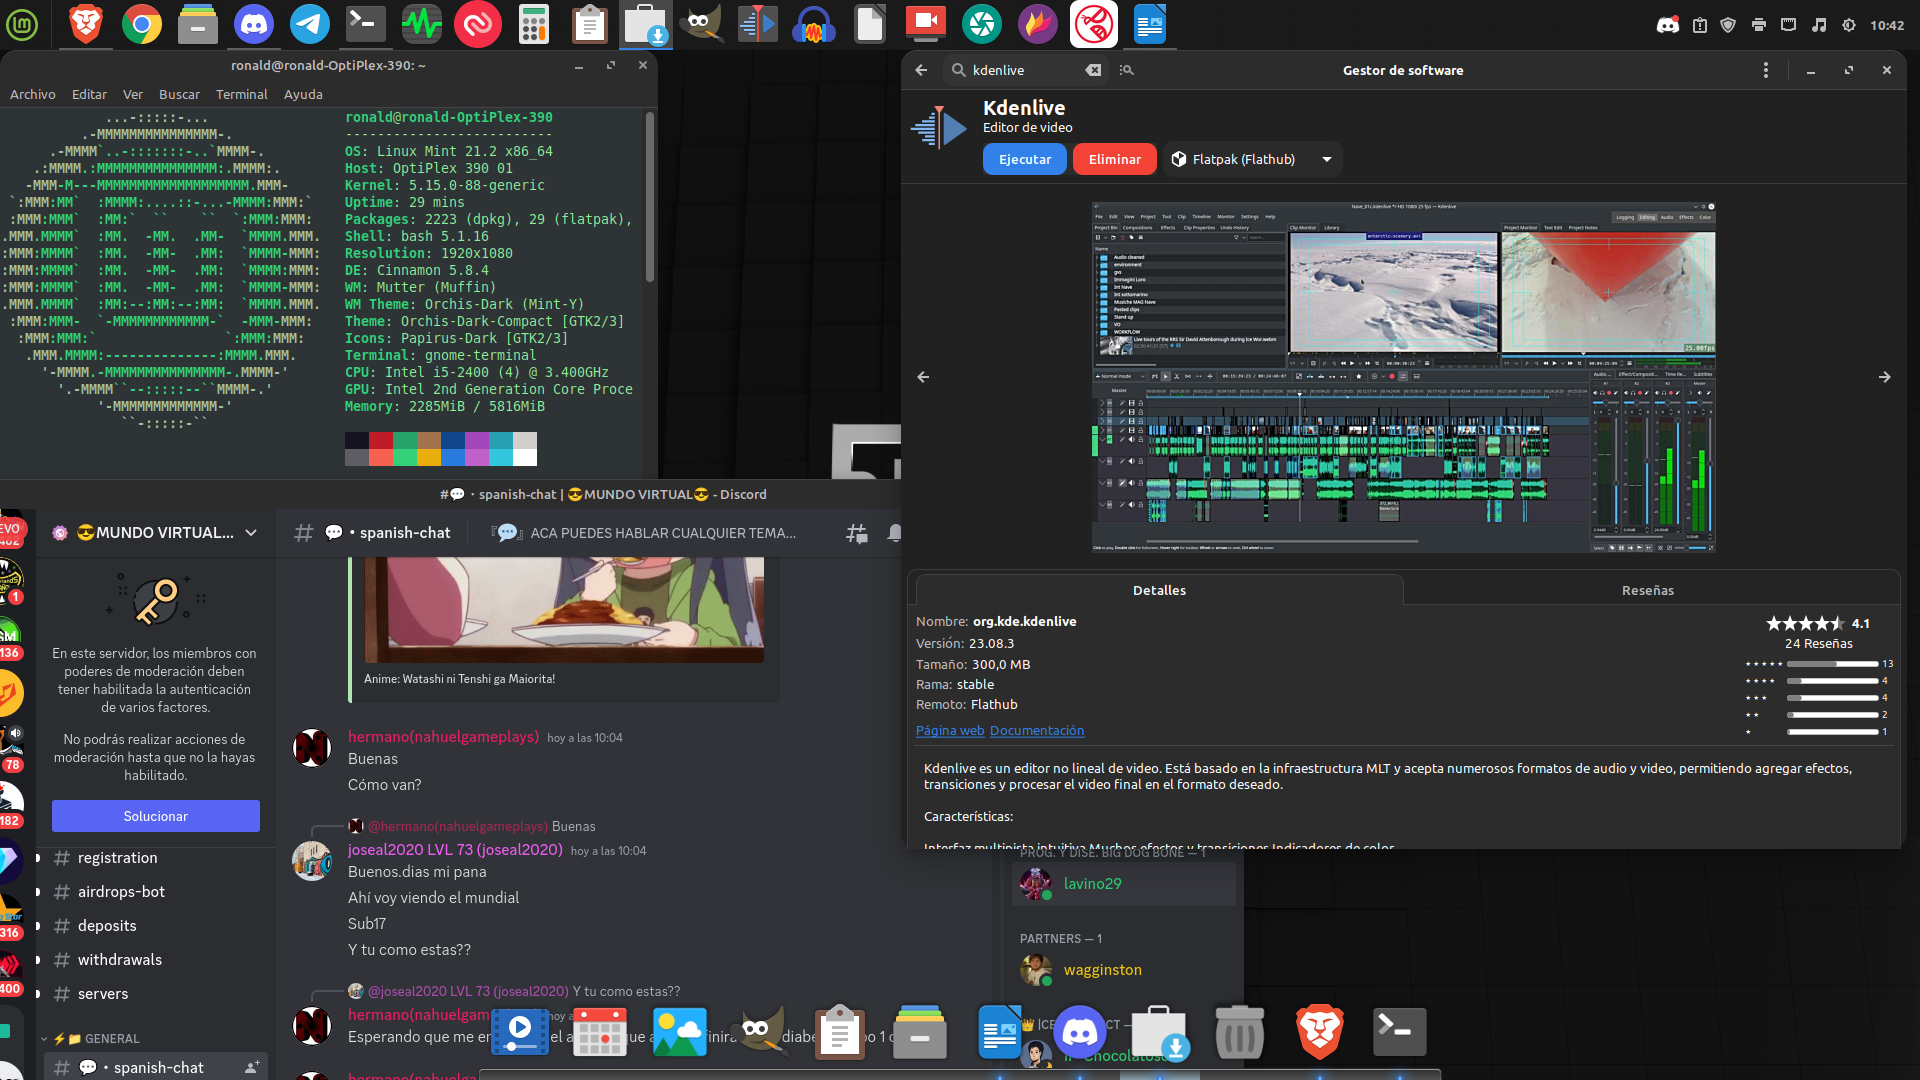Switch to the Reseñas tab

tap(1648, 590)
